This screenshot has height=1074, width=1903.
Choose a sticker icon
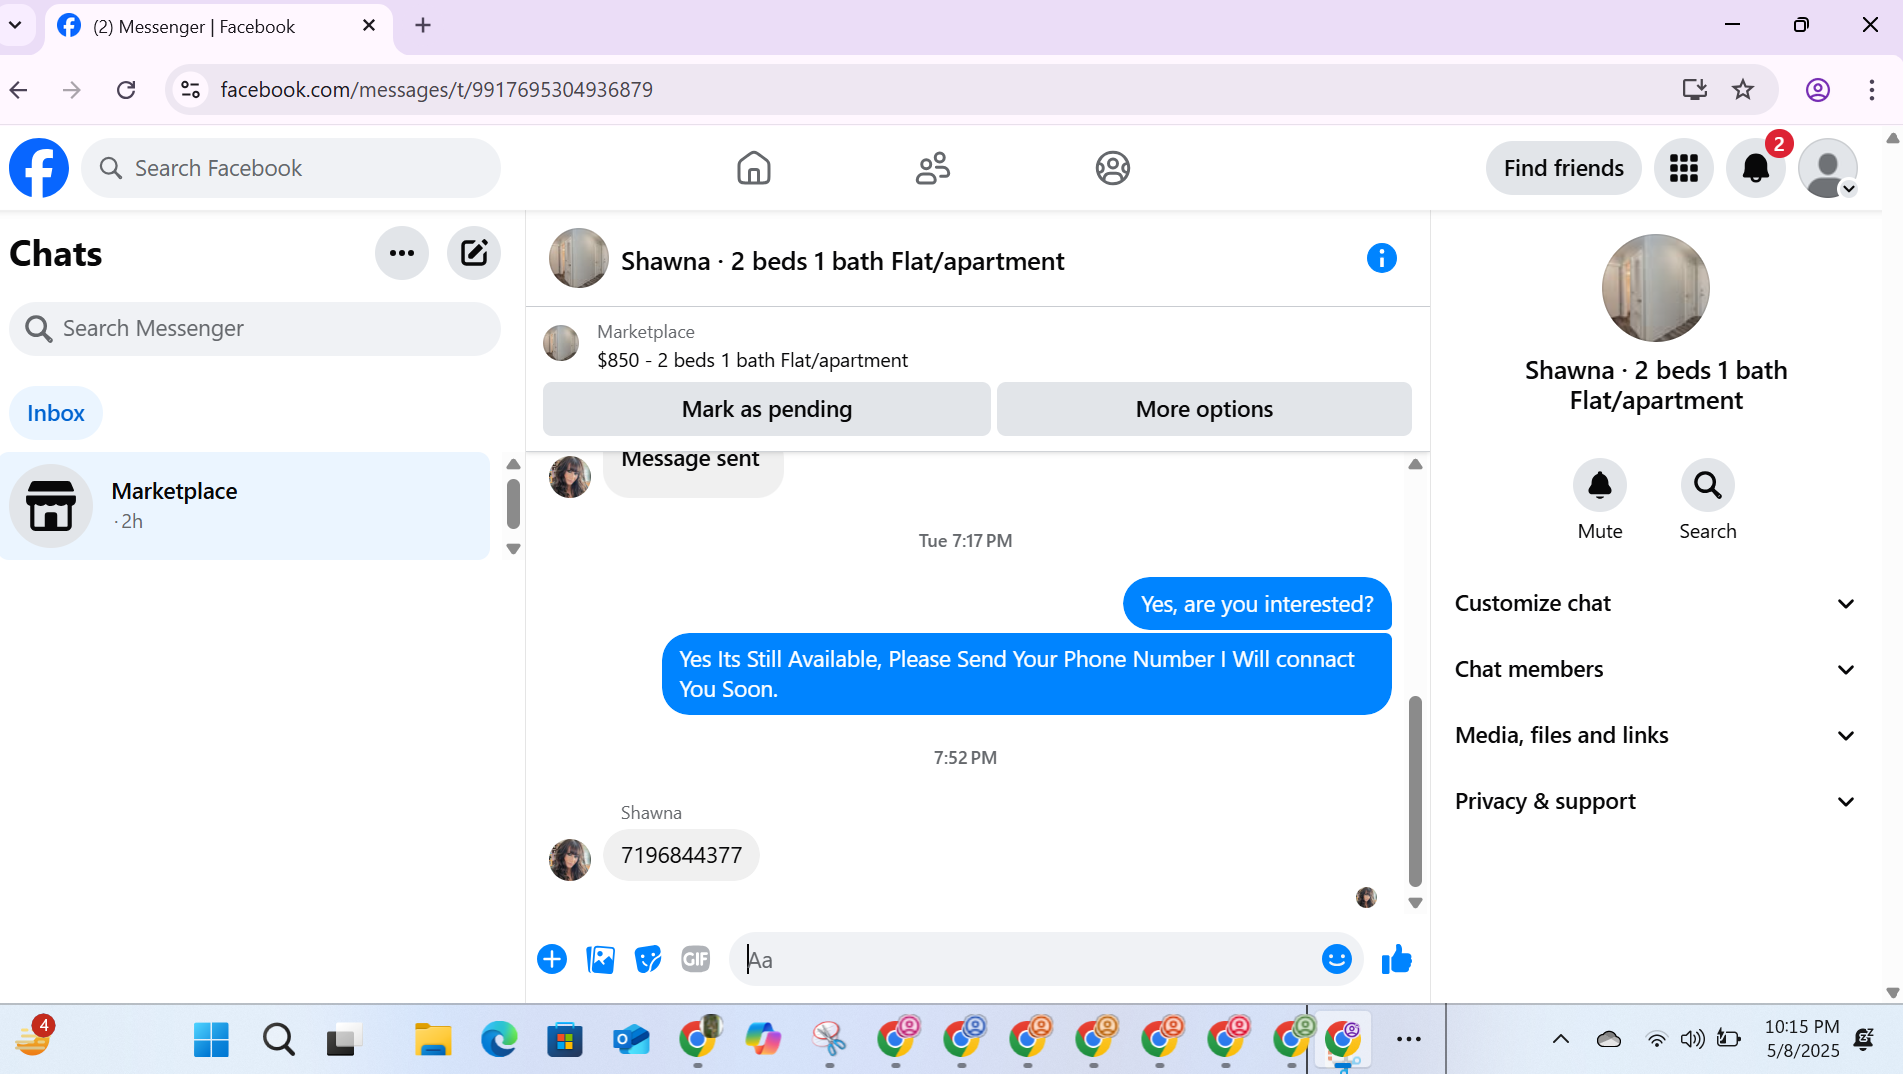pos(648,959)
